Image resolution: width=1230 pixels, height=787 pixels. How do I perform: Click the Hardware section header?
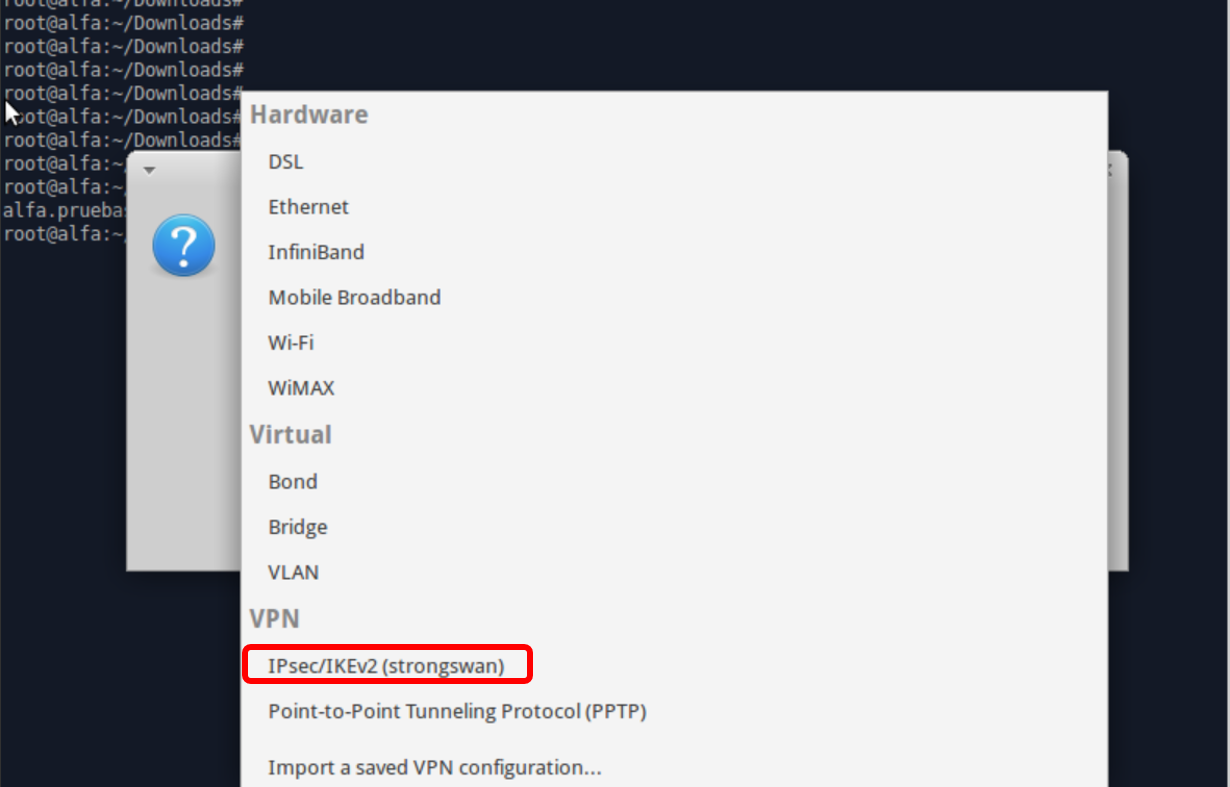(309, 115)
